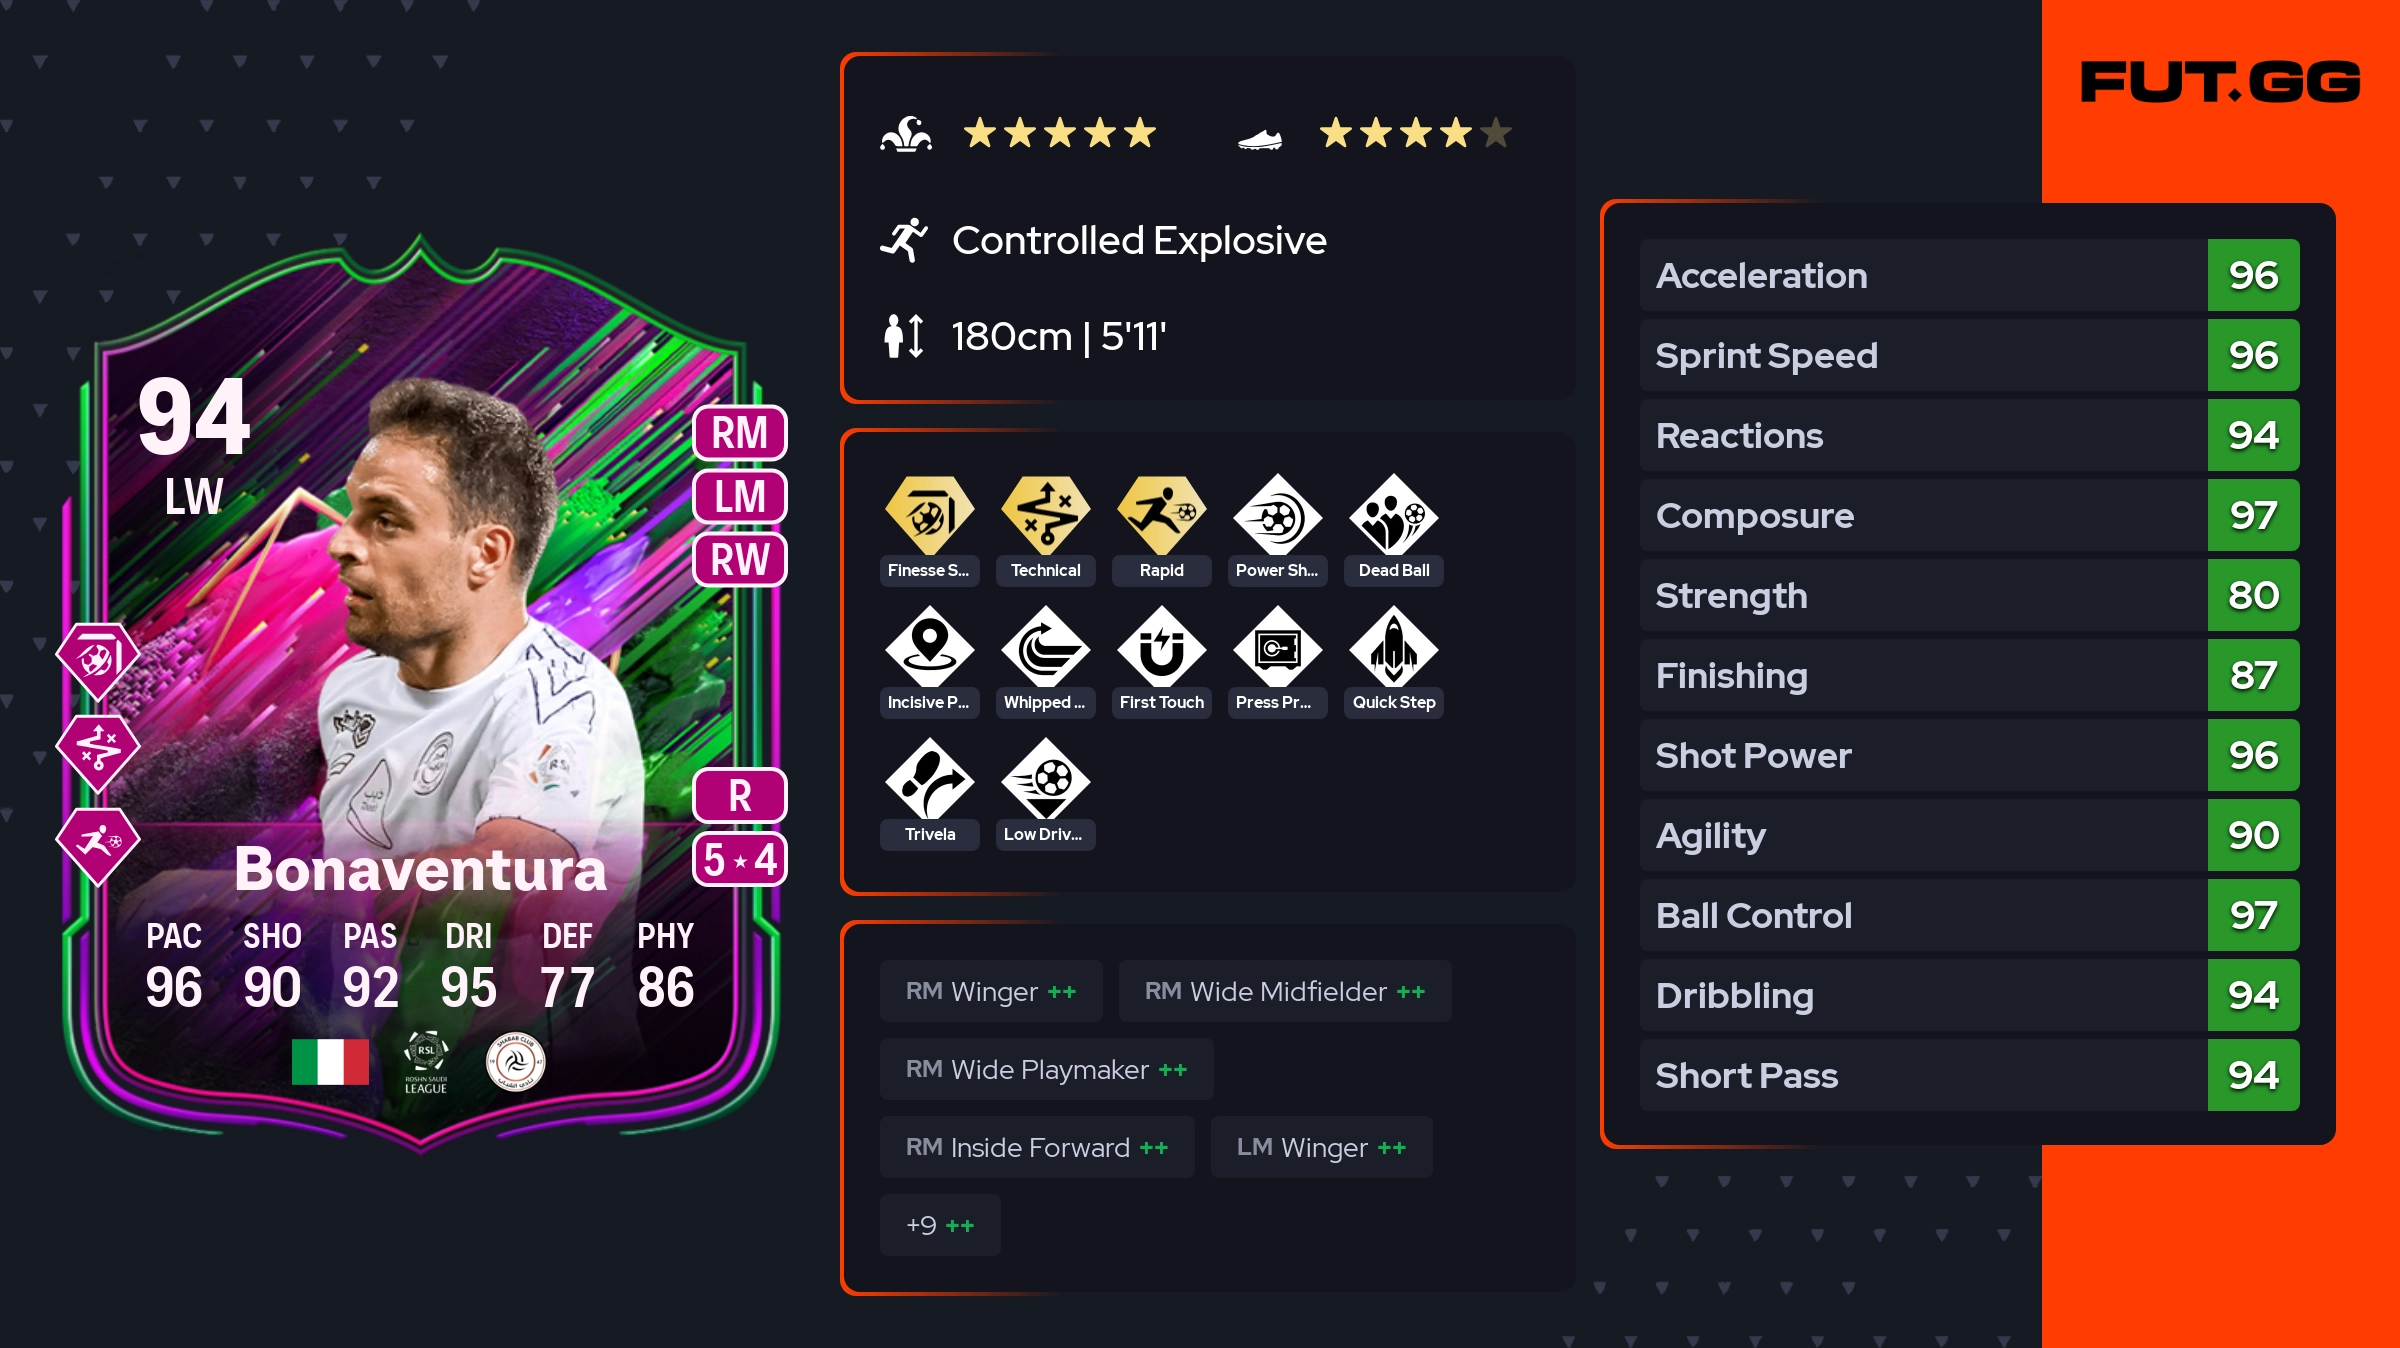
Task: Select the RW alternate position badge
Action: (x=740, y=560)
